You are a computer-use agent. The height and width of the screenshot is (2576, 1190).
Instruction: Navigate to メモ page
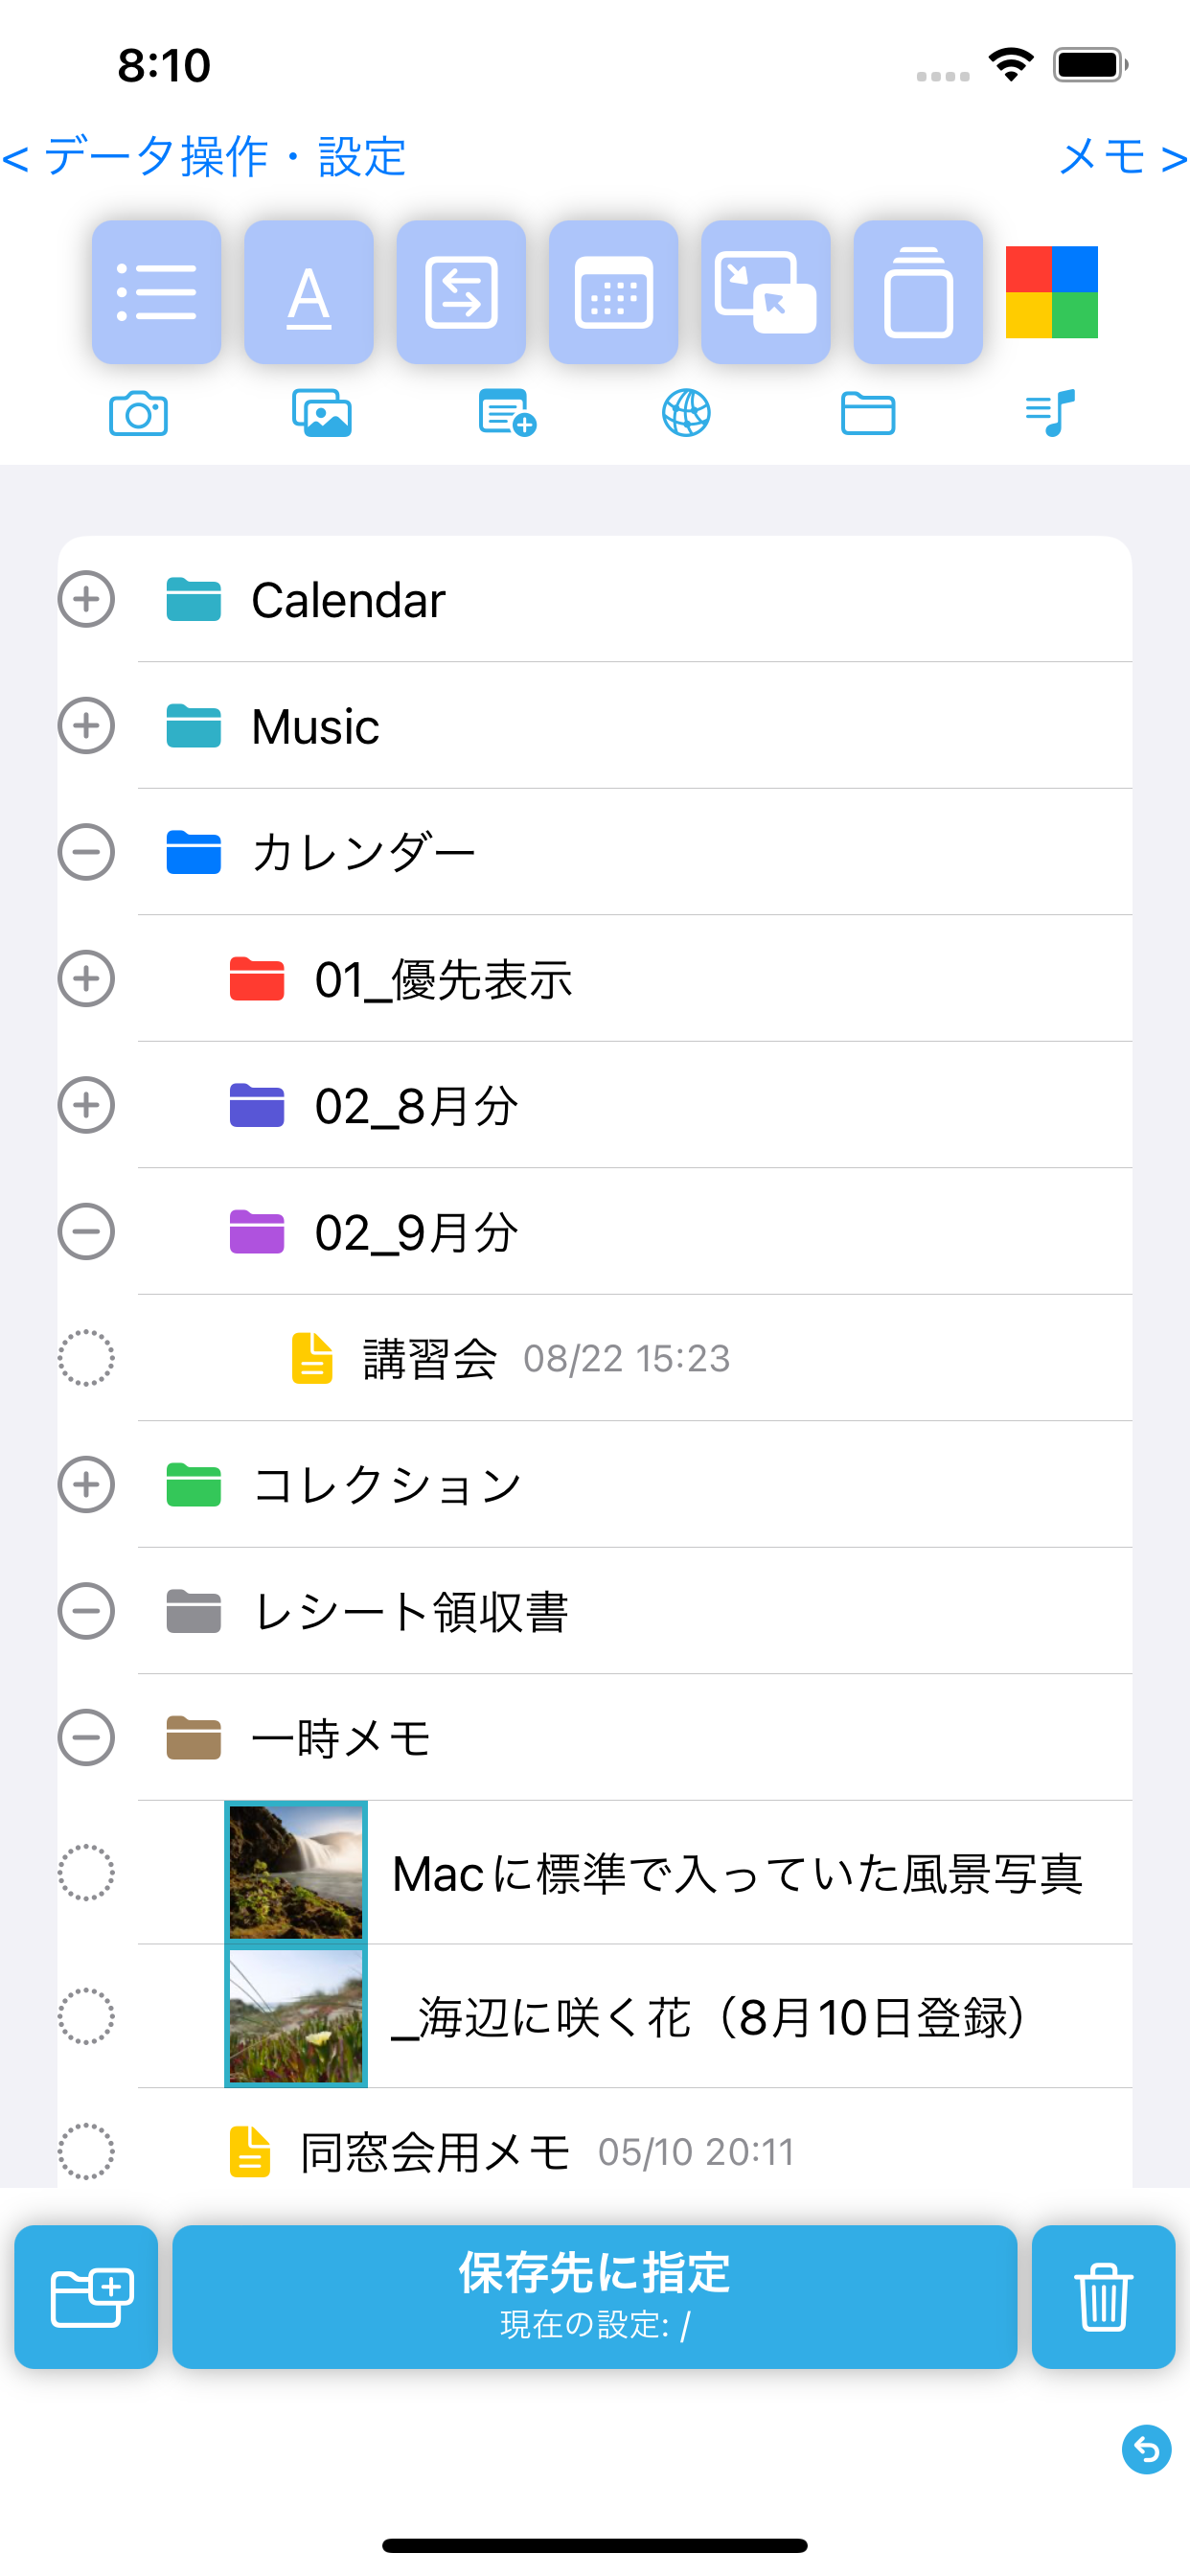click(1123, 157)
